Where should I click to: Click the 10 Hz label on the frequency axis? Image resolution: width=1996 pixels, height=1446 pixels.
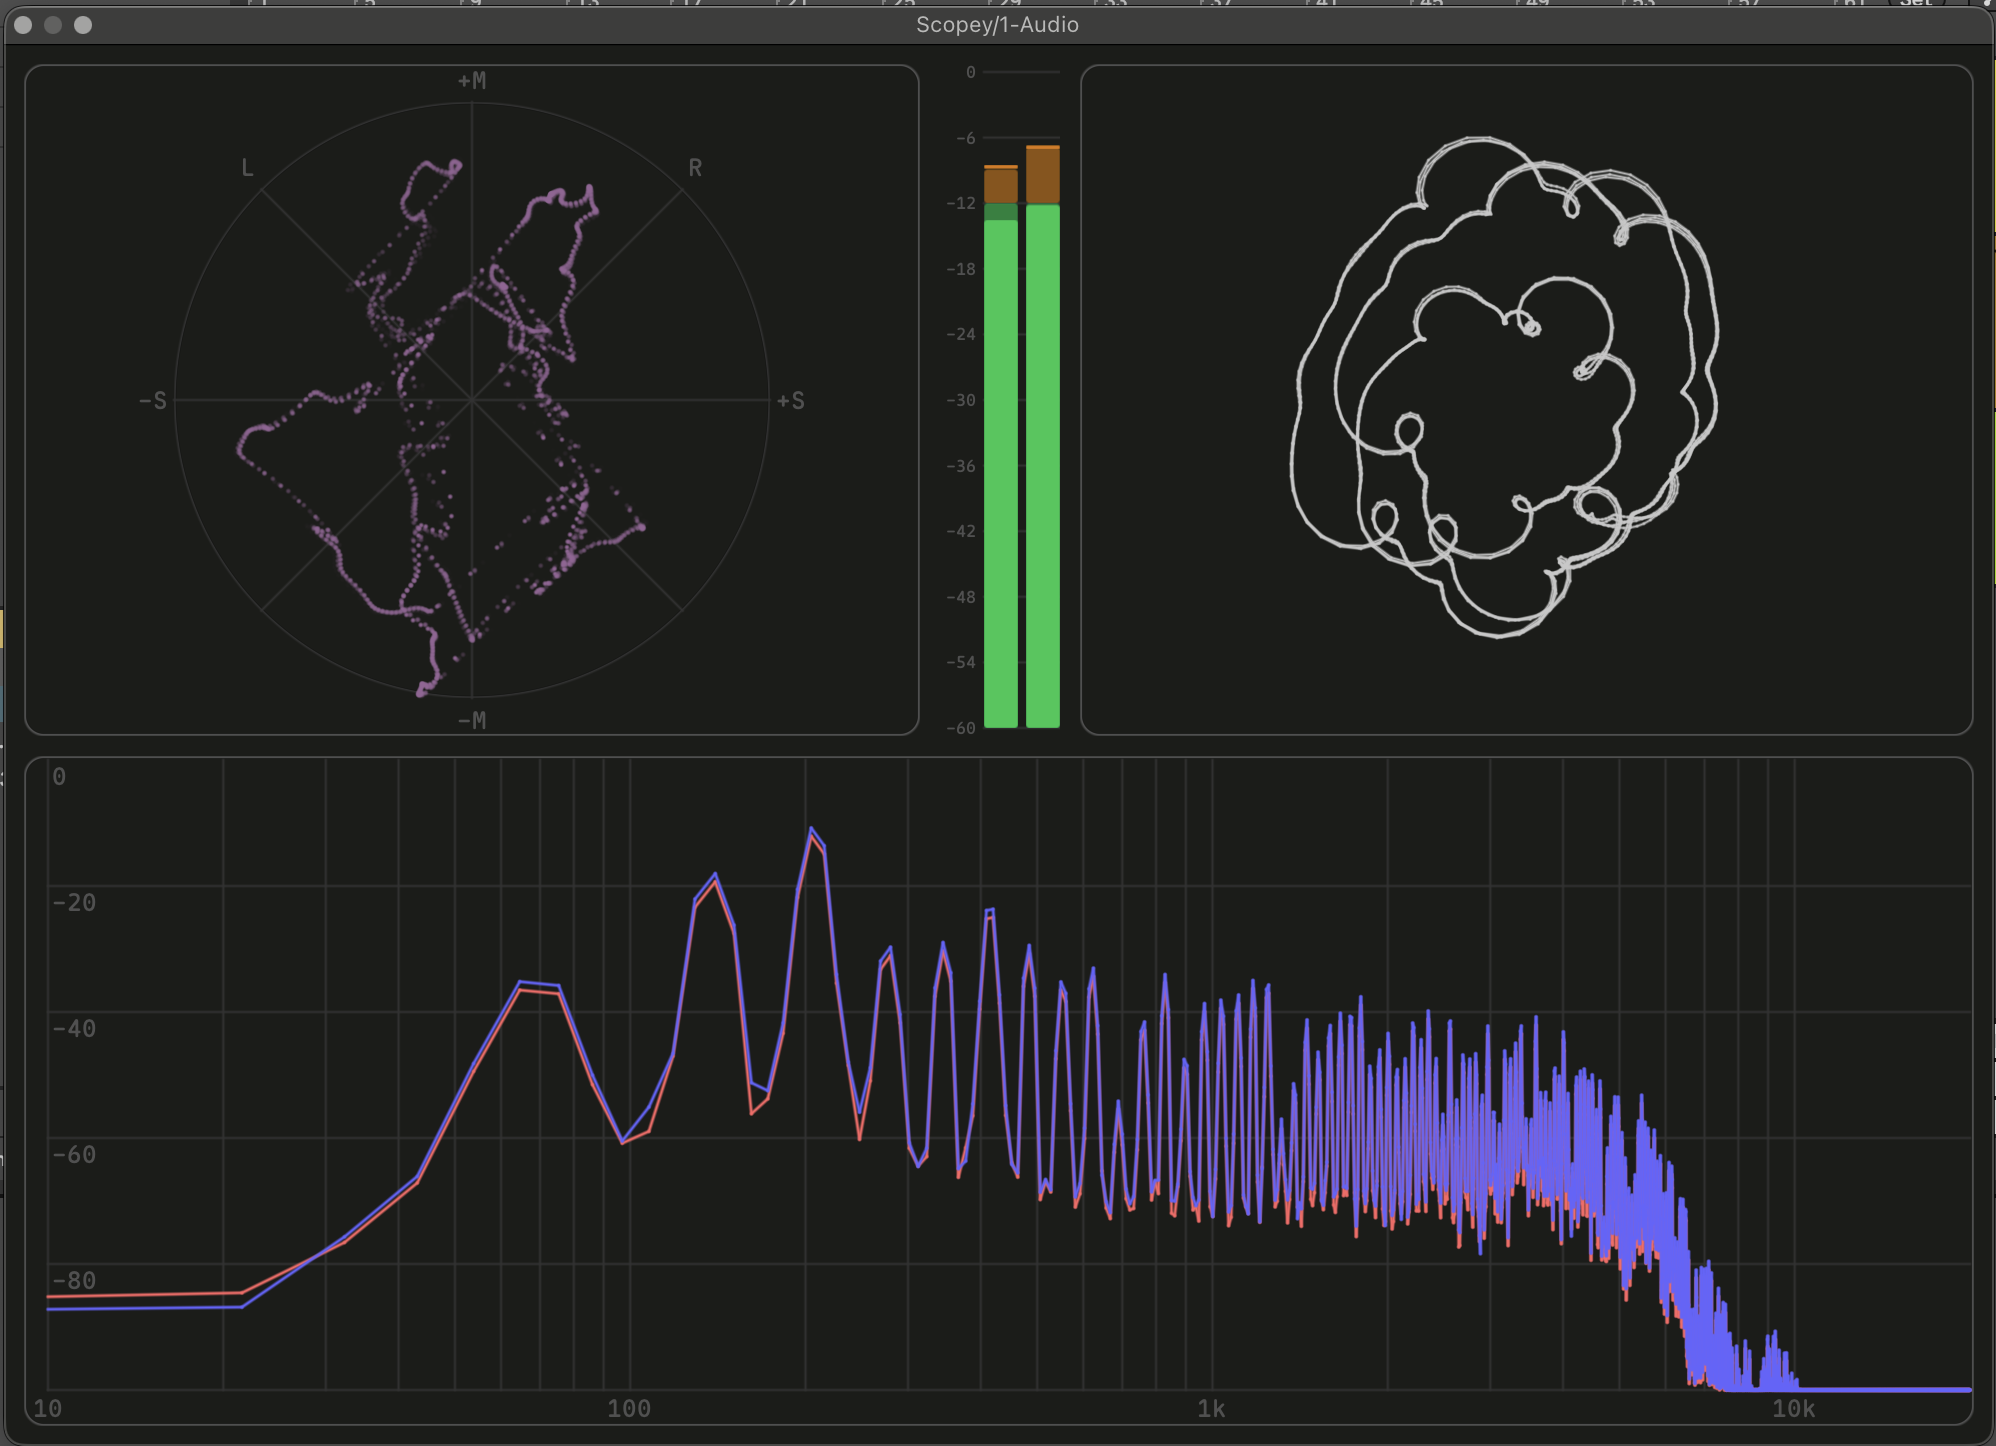(x=48, y=1409)
